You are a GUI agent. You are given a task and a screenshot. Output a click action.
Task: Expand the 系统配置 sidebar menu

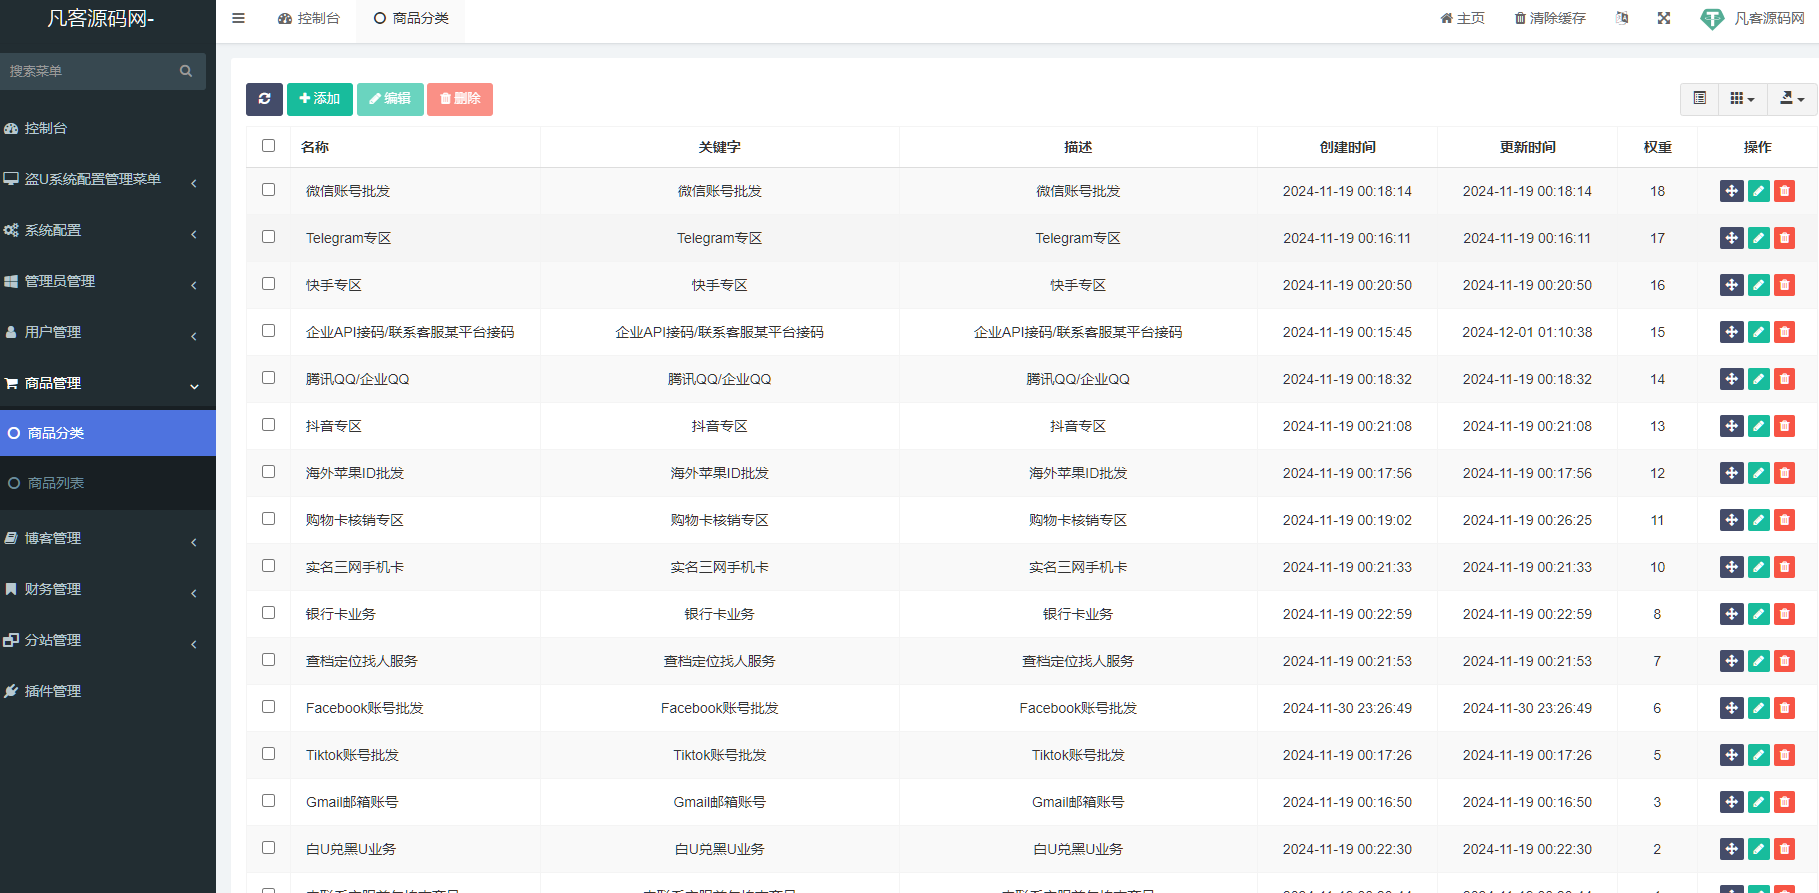108,231
